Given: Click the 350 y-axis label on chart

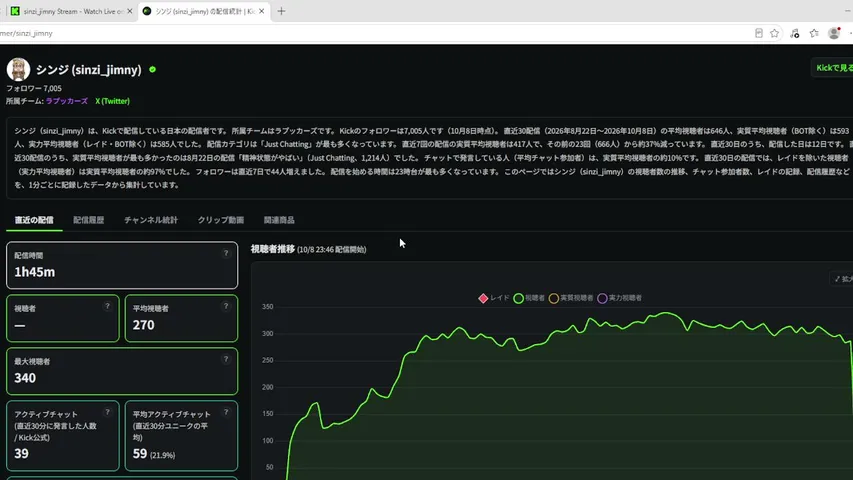Looking at the screenshot, I should 267,307.
